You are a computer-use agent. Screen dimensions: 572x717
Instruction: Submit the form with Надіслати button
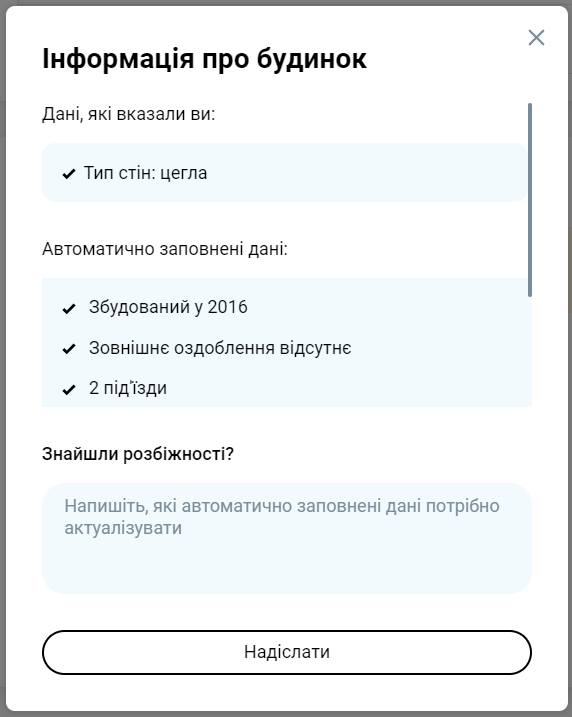pyautogui.click(x=287, y=652)
